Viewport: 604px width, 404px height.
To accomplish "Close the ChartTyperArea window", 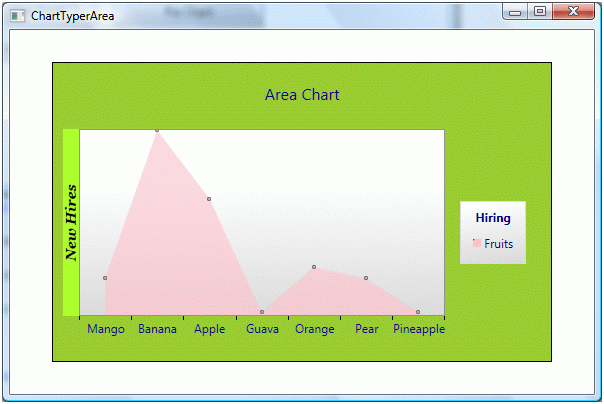I will click(x=573, y=12).
